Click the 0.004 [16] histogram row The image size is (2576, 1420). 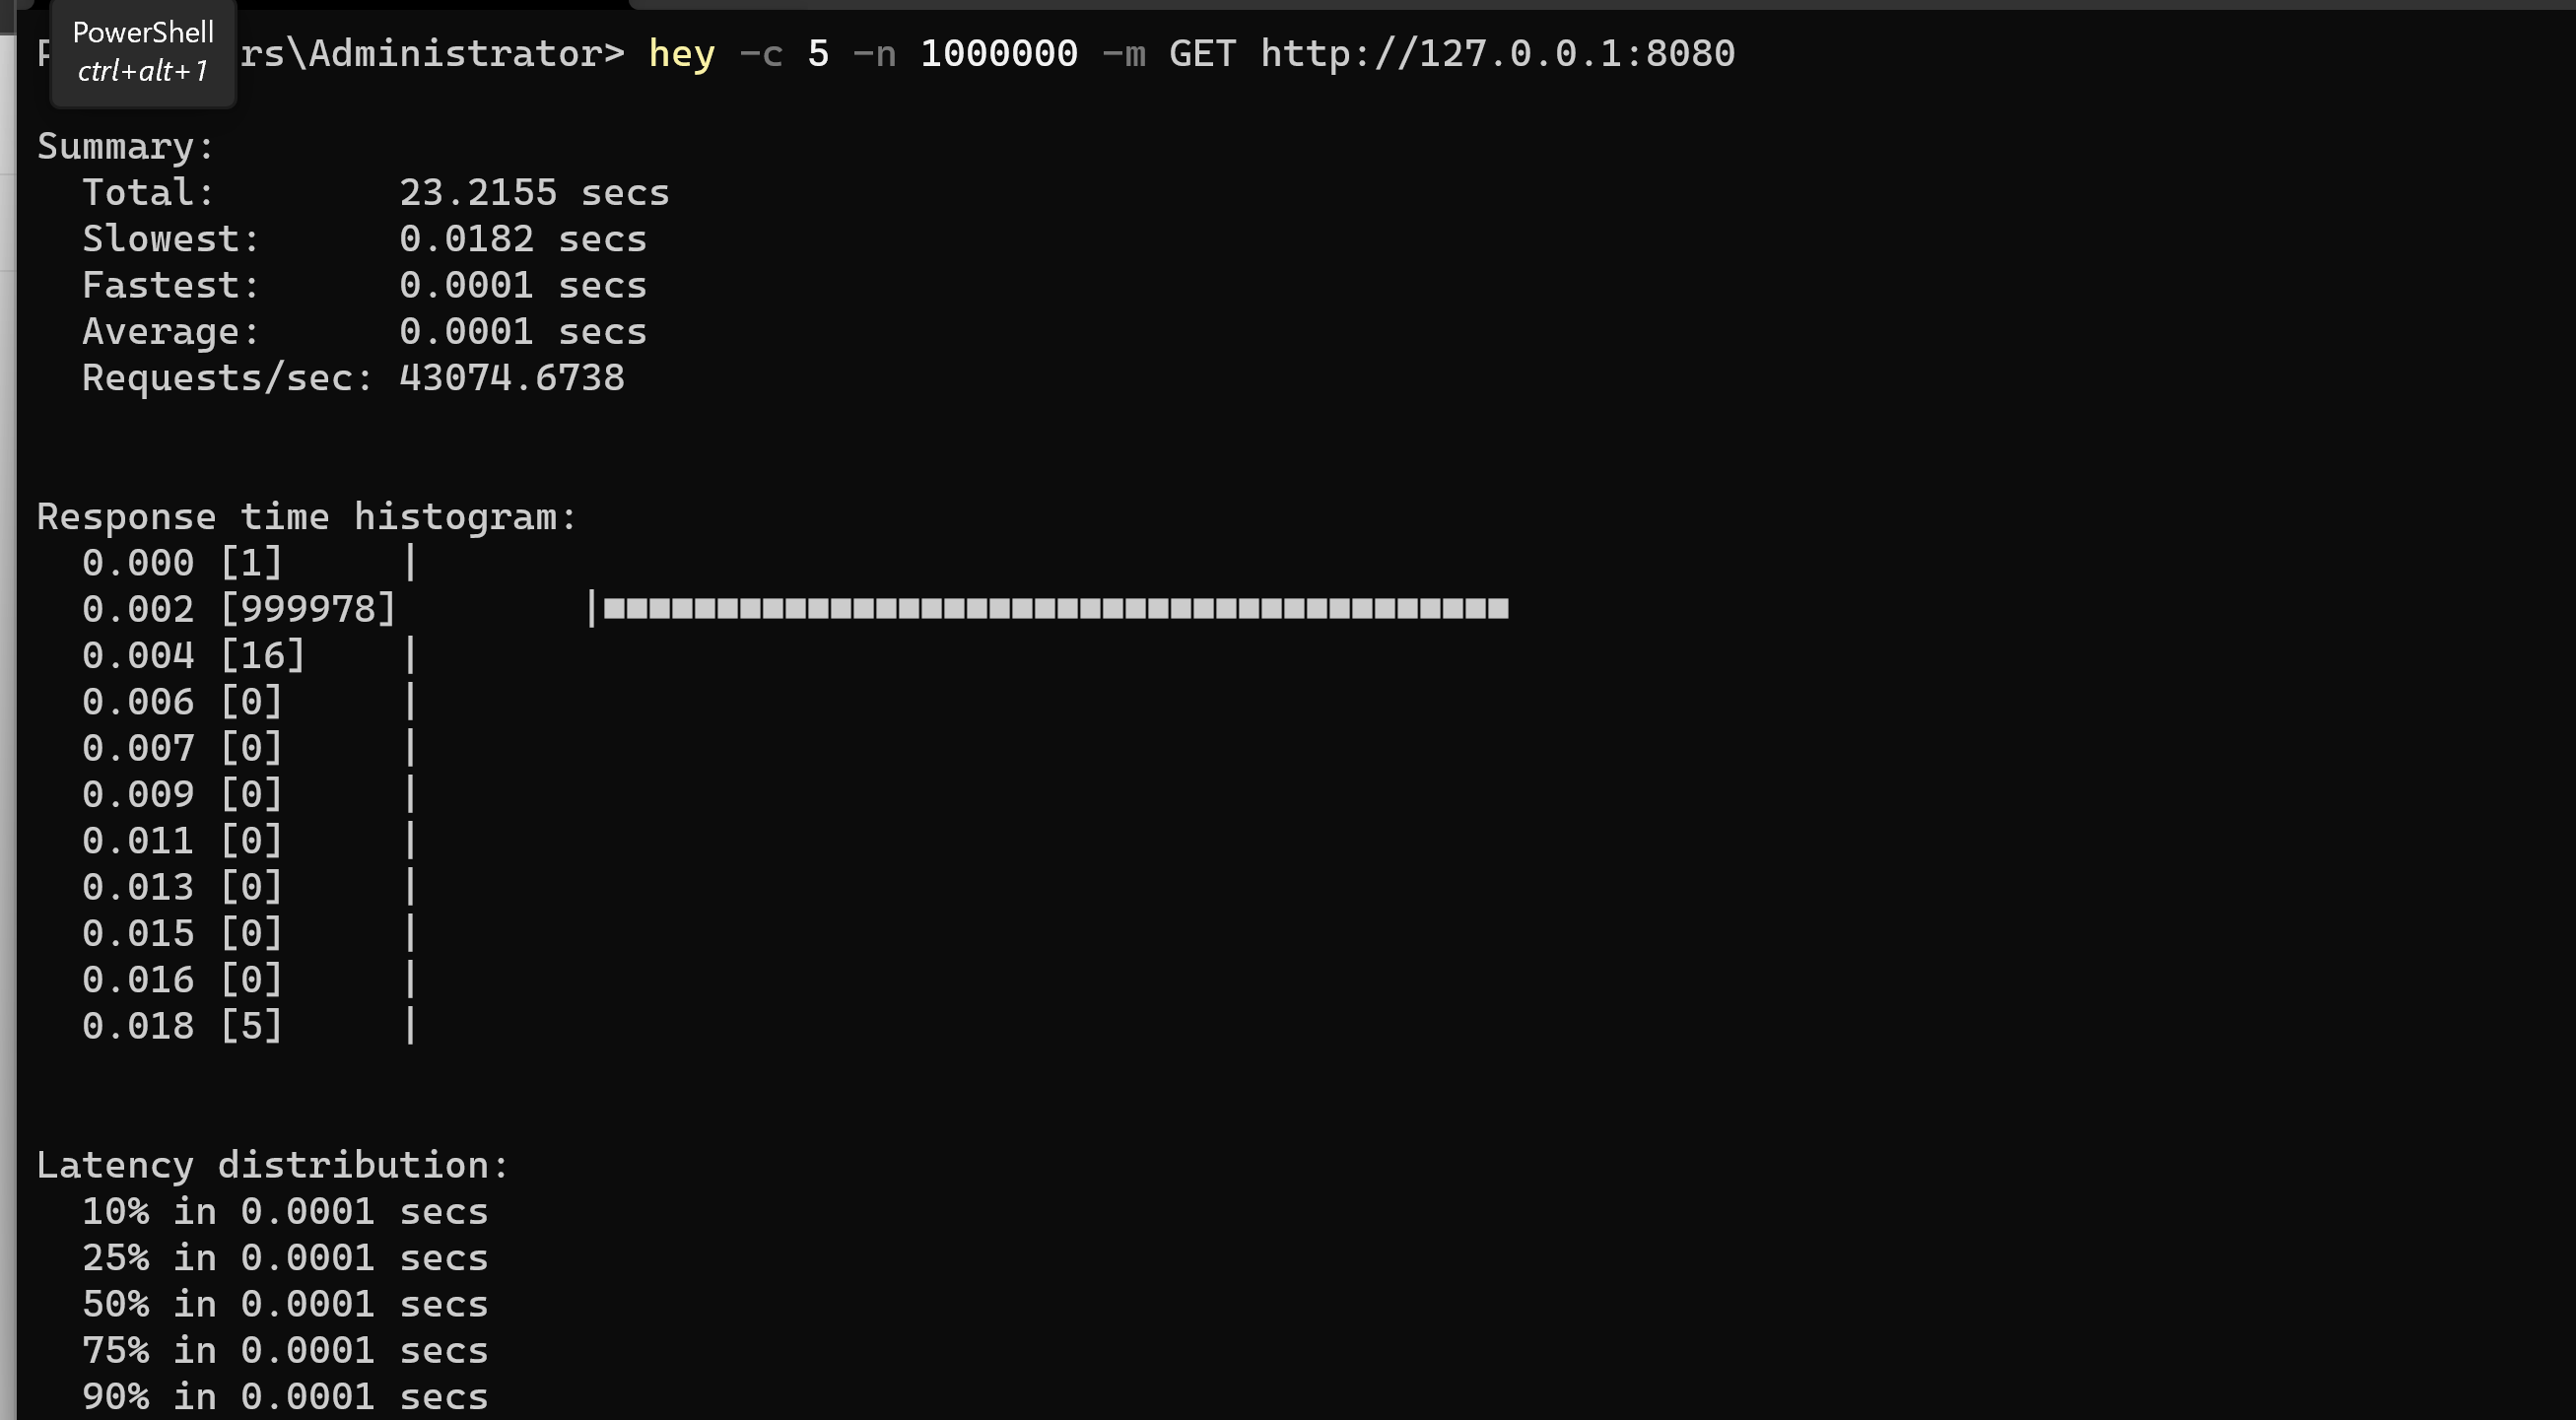[x=249, y=656]
